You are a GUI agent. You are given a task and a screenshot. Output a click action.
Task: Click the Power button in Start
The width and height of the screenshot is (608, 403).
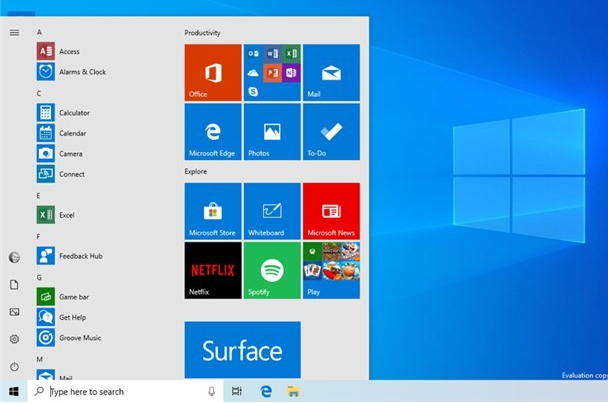(x=14, y=367)
